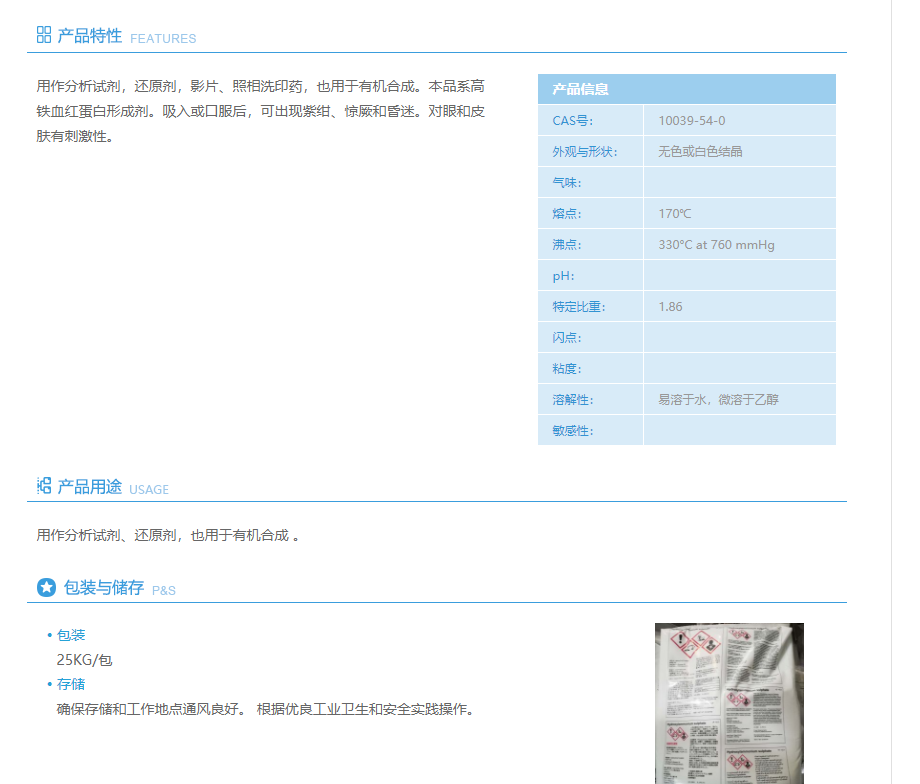
Task: Click the blue 产品信息 header bar
Action: point(687,89)
